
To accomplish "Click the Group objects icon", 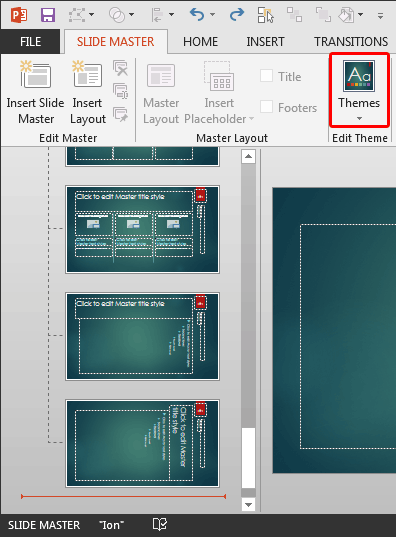I will point(295,15).
